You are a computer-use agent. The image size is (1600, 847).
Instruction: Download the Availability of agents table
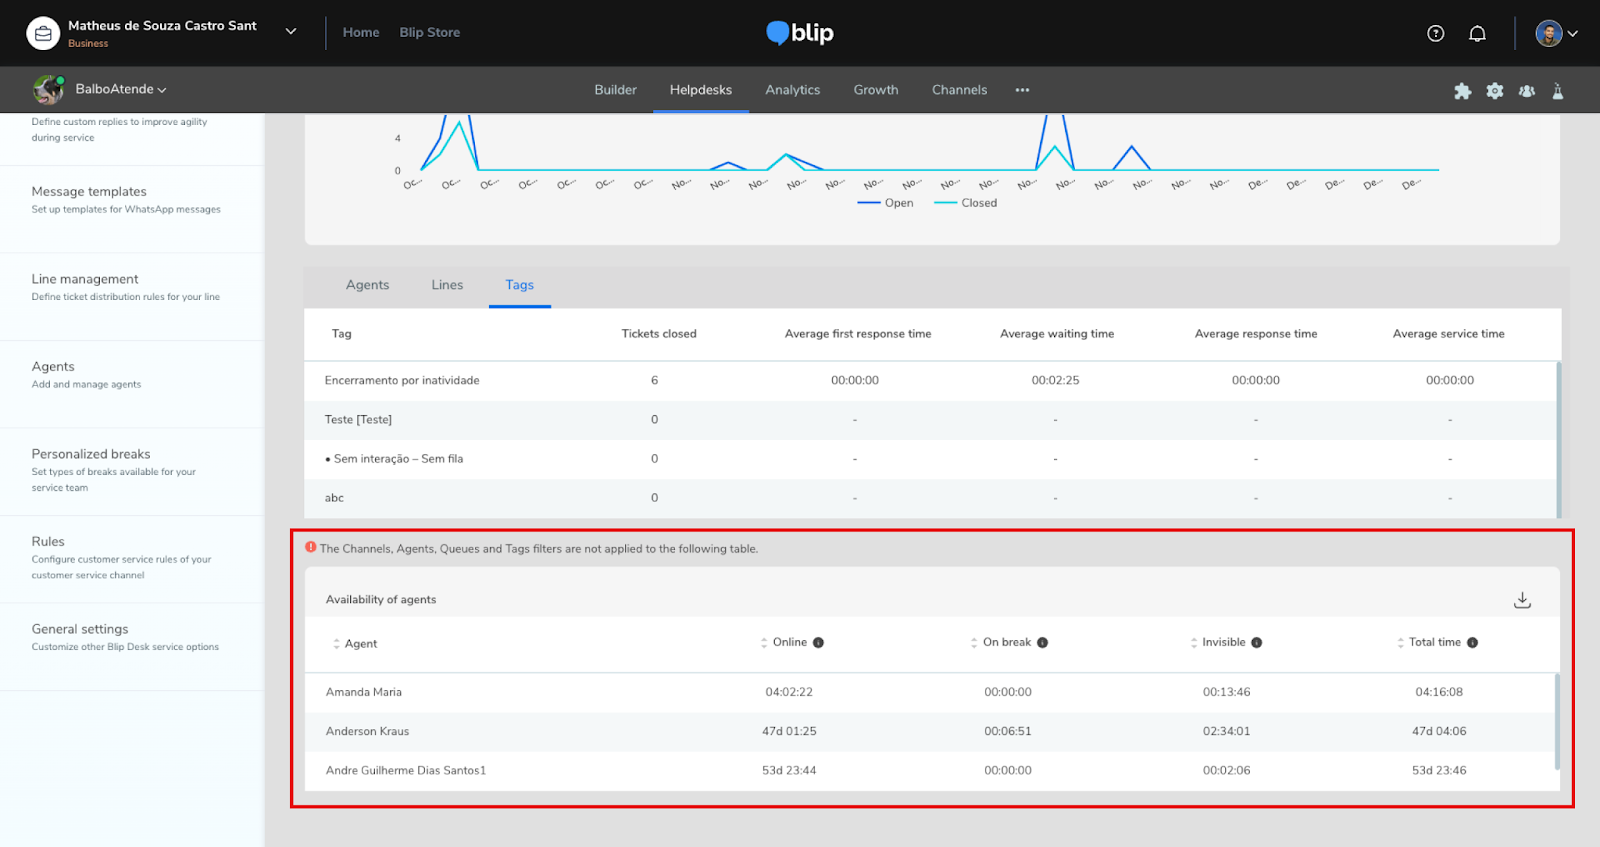1522,600
